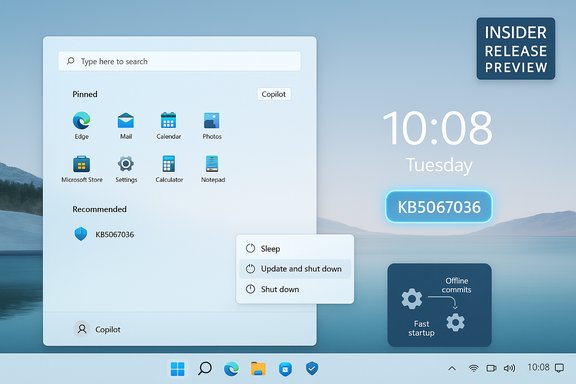Click the taskbar clock showing 10:08
The image size is (576, 384).
tap(538, 367)
